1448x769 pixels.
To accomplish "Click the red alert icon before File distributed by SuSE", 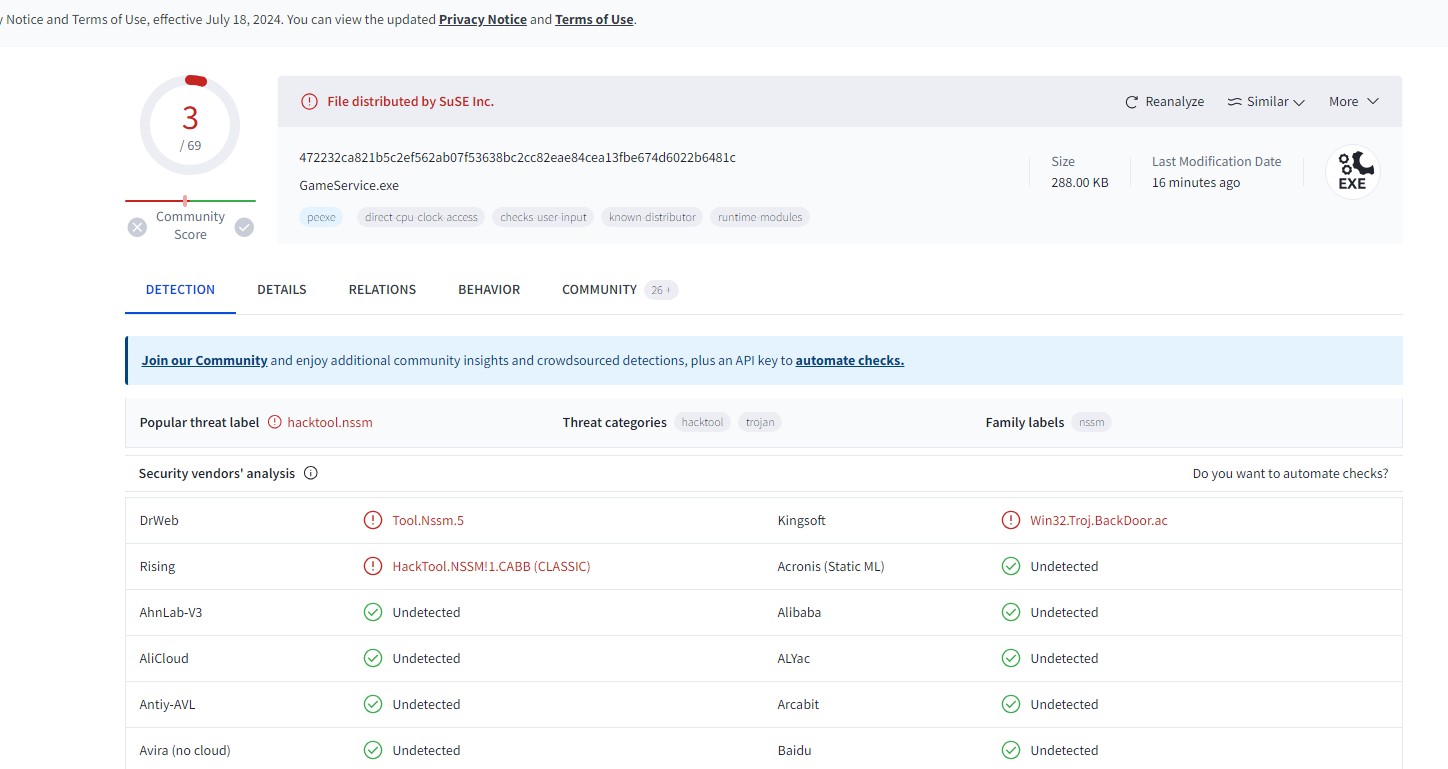I will coord(309,101).
